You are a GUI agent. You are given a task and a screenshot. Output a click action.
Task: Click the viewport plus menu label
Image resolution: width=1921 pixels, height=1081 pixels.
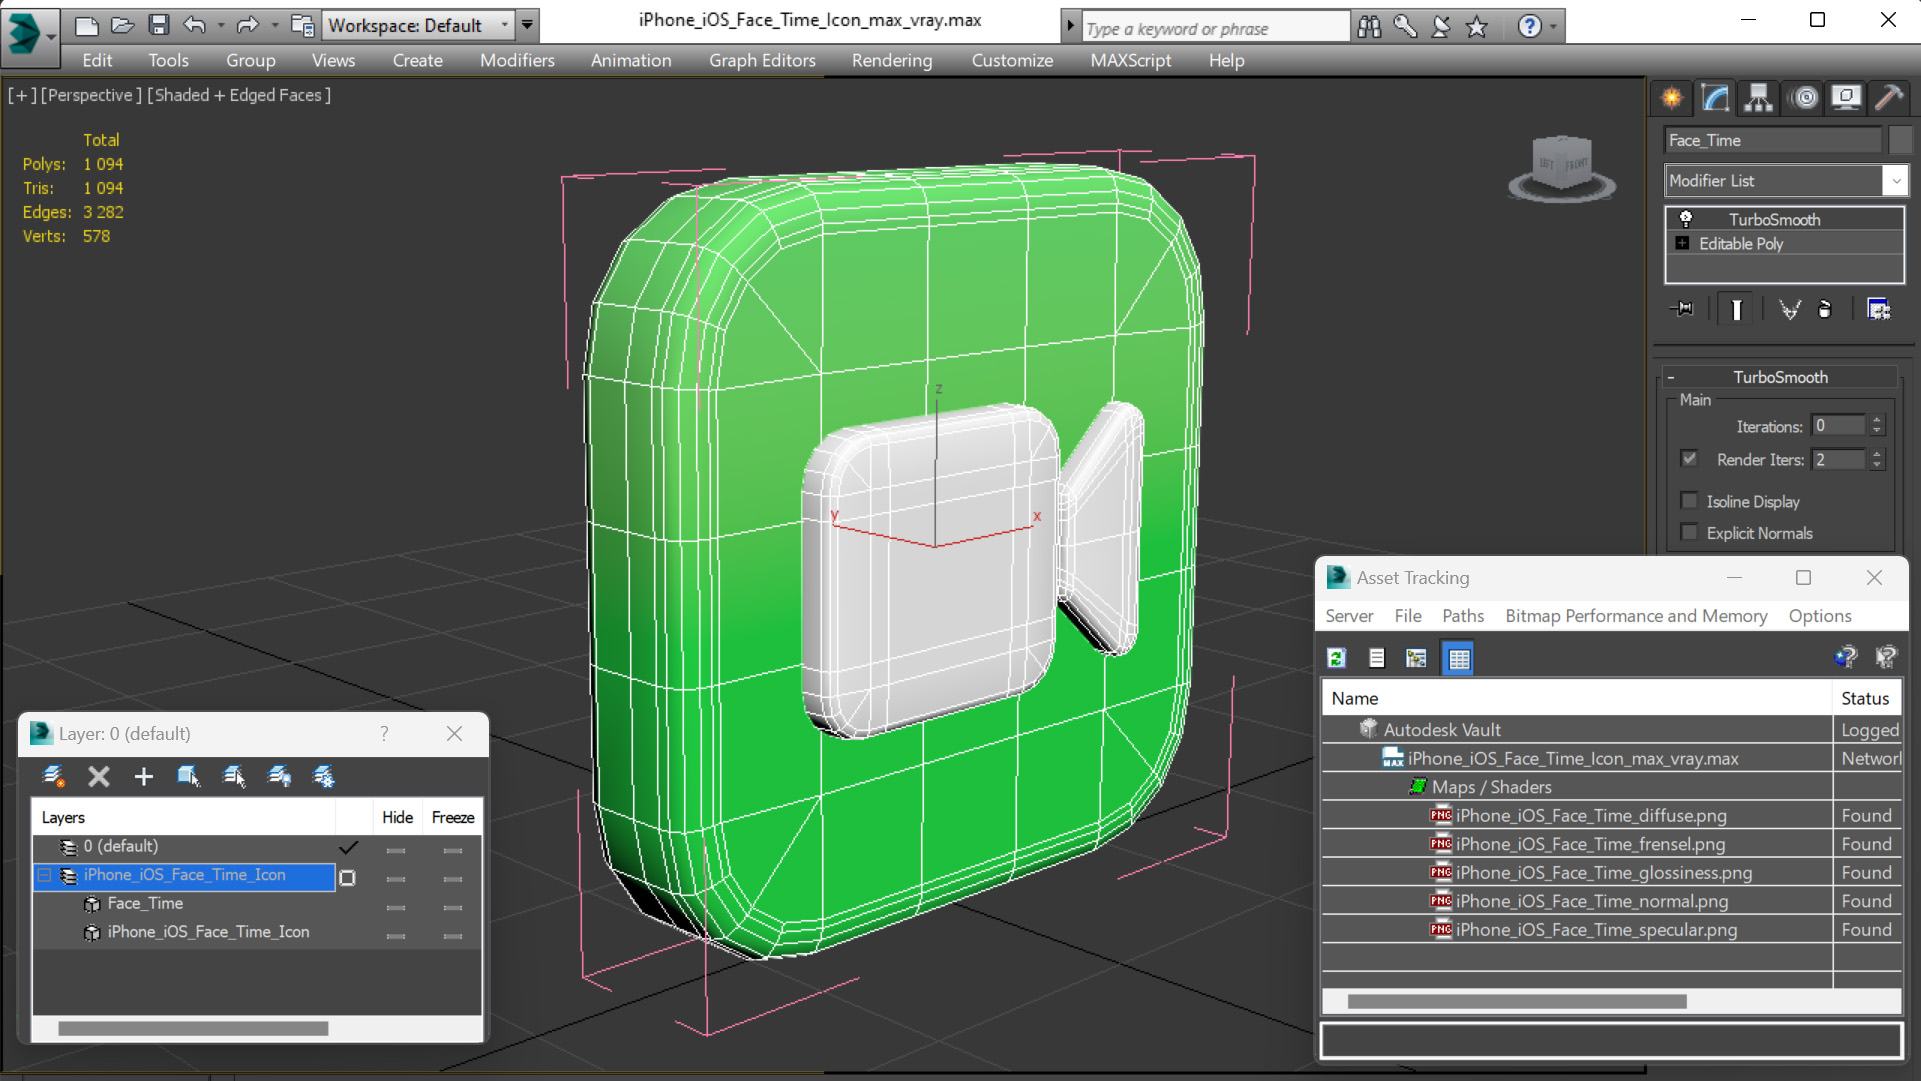point(22,95)
